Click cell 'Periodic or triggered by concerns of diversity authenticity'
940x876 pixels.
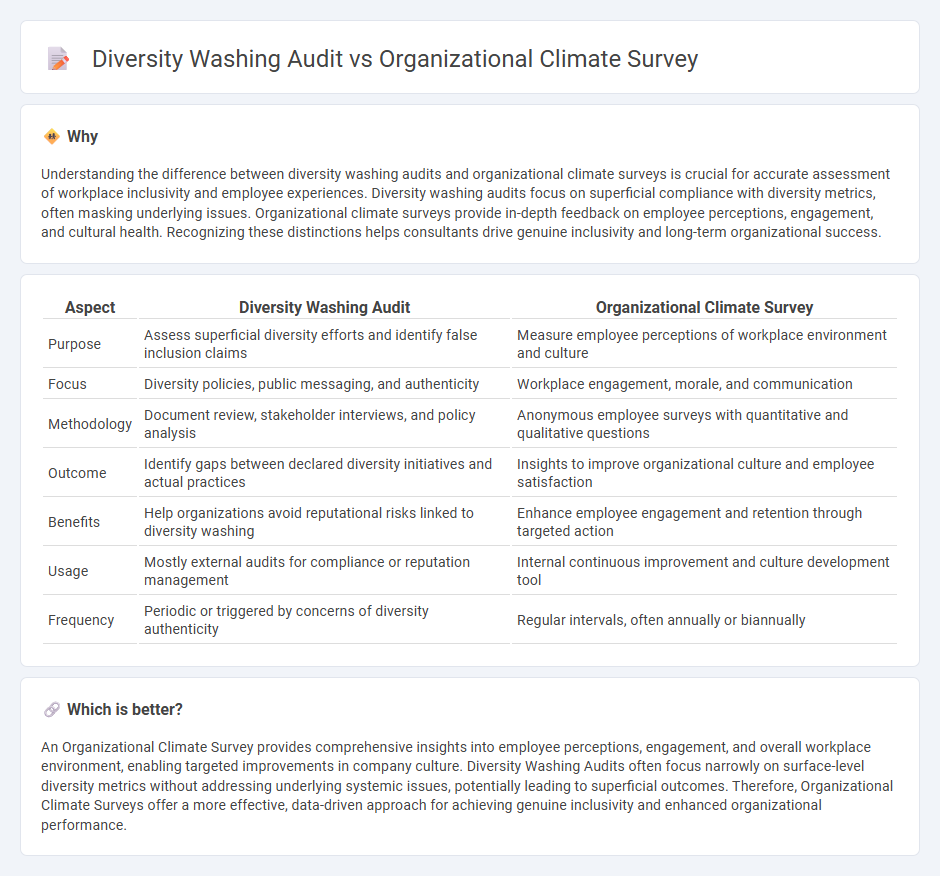tap(324, 621)
